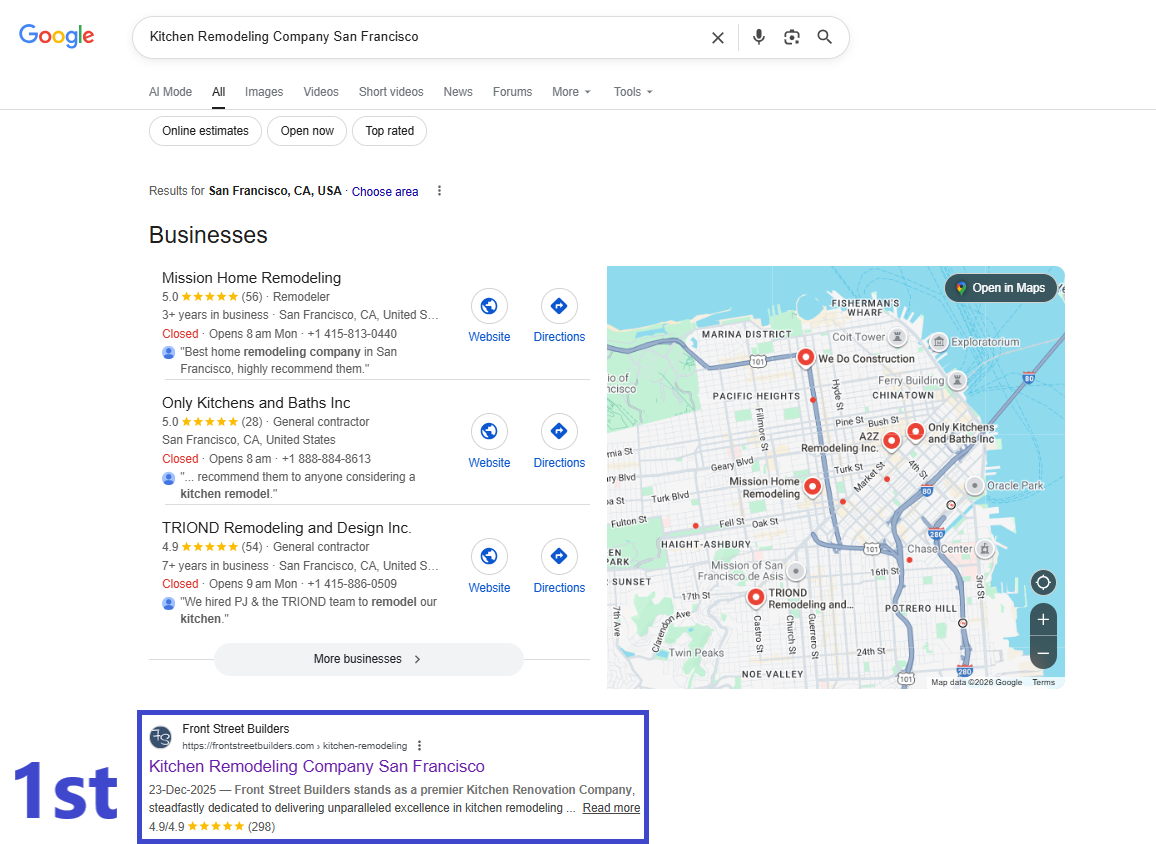The image size is (1156, 844).
Task: Switch to News tab
Action: tap(458, 92)
